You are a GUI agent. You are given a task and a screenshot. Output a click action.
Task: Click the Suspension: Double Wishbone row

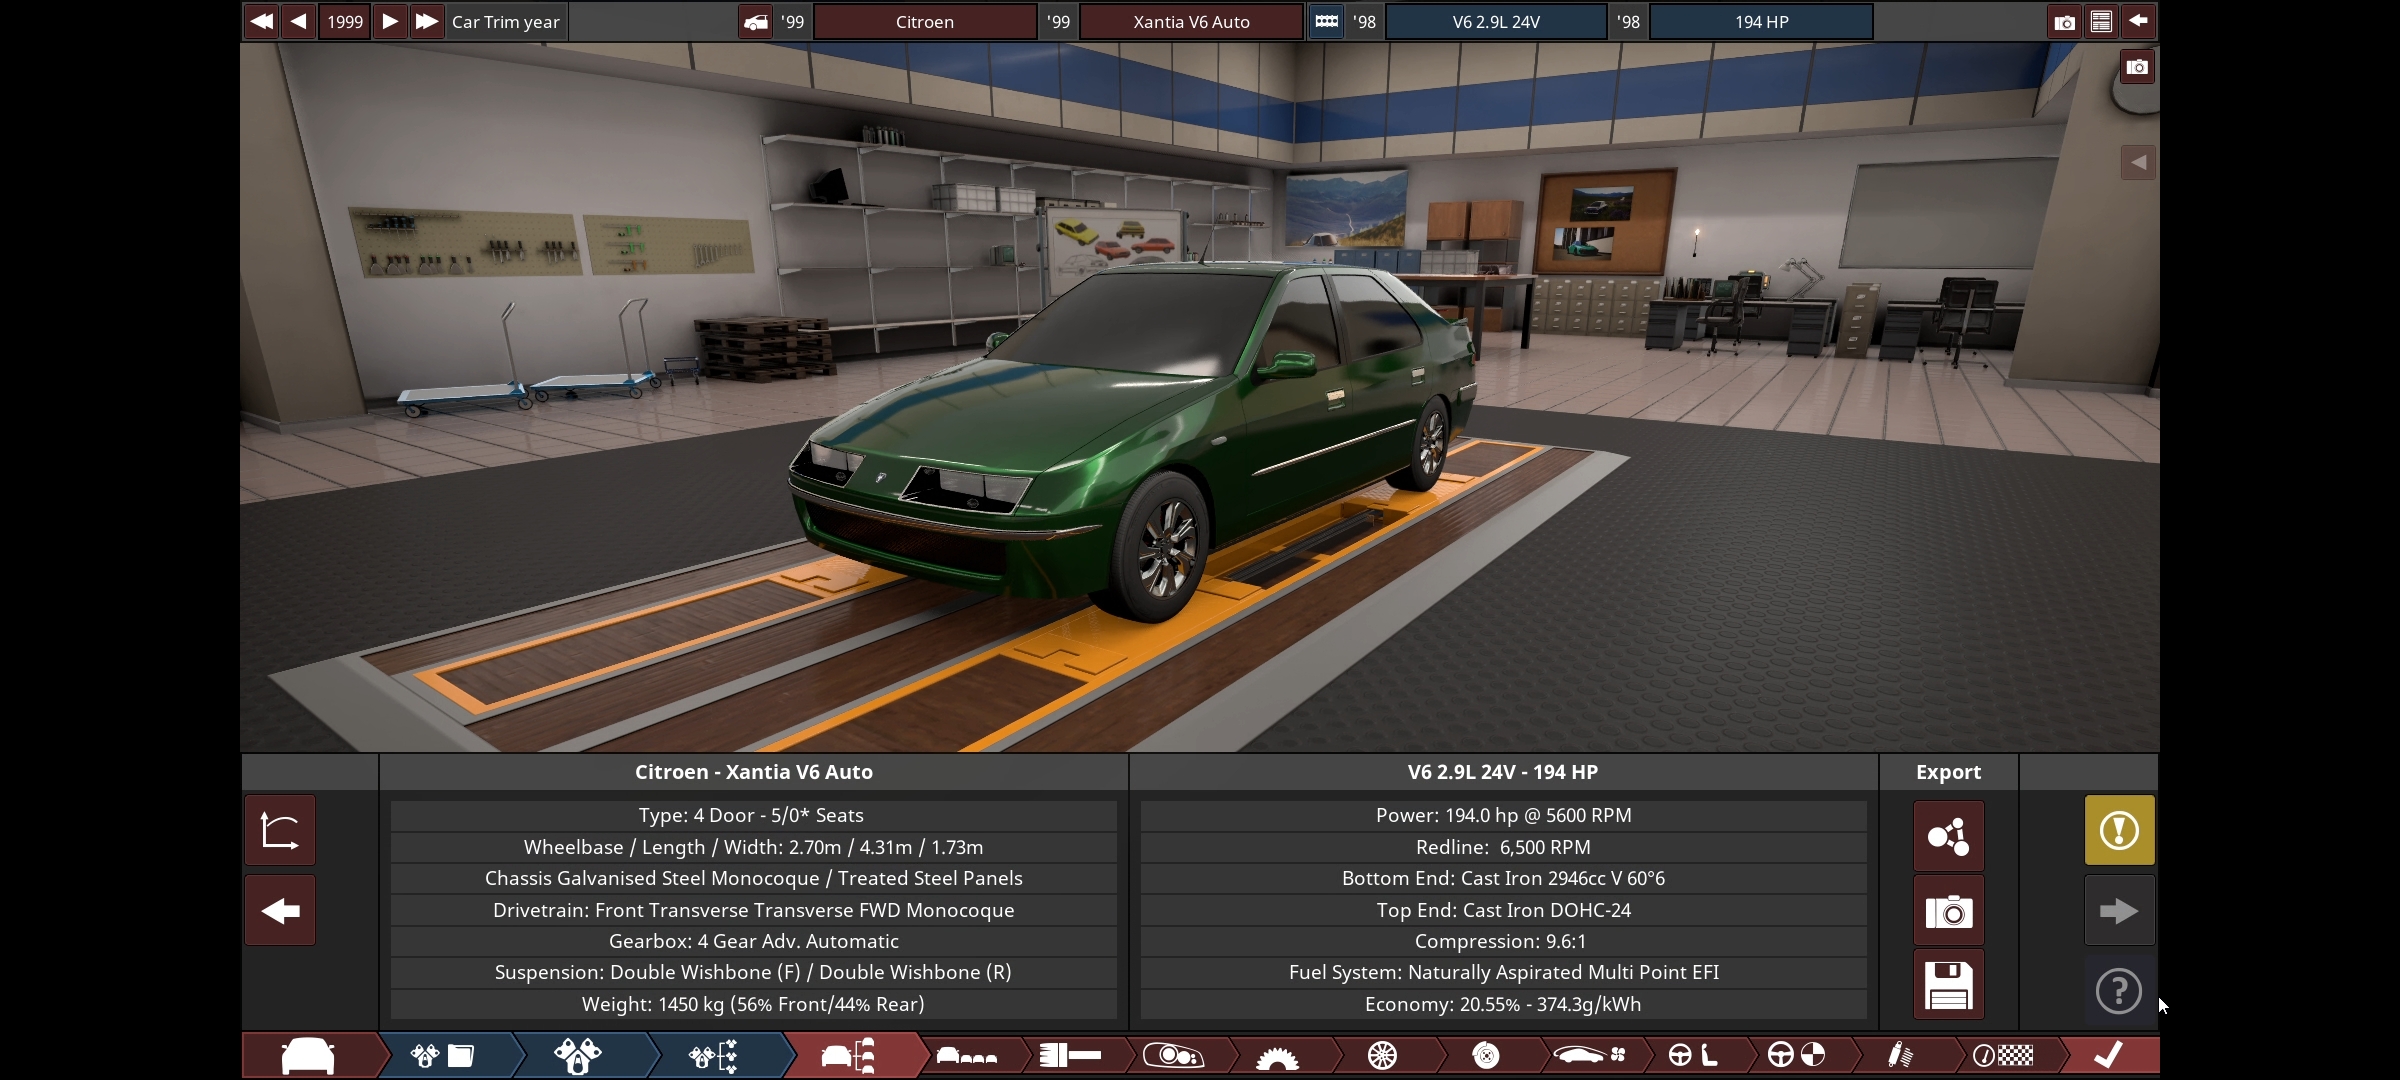click(754, 972)
